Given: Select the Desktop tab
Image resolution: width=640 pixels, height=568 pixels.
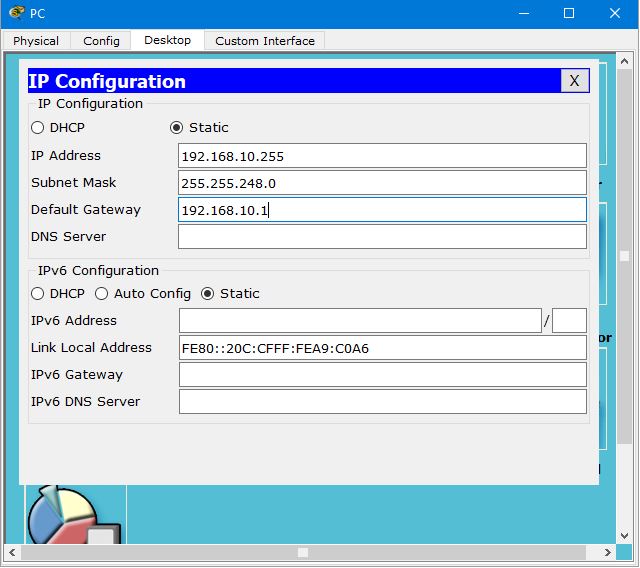Looking at the screenshot, I should (167, 41).
